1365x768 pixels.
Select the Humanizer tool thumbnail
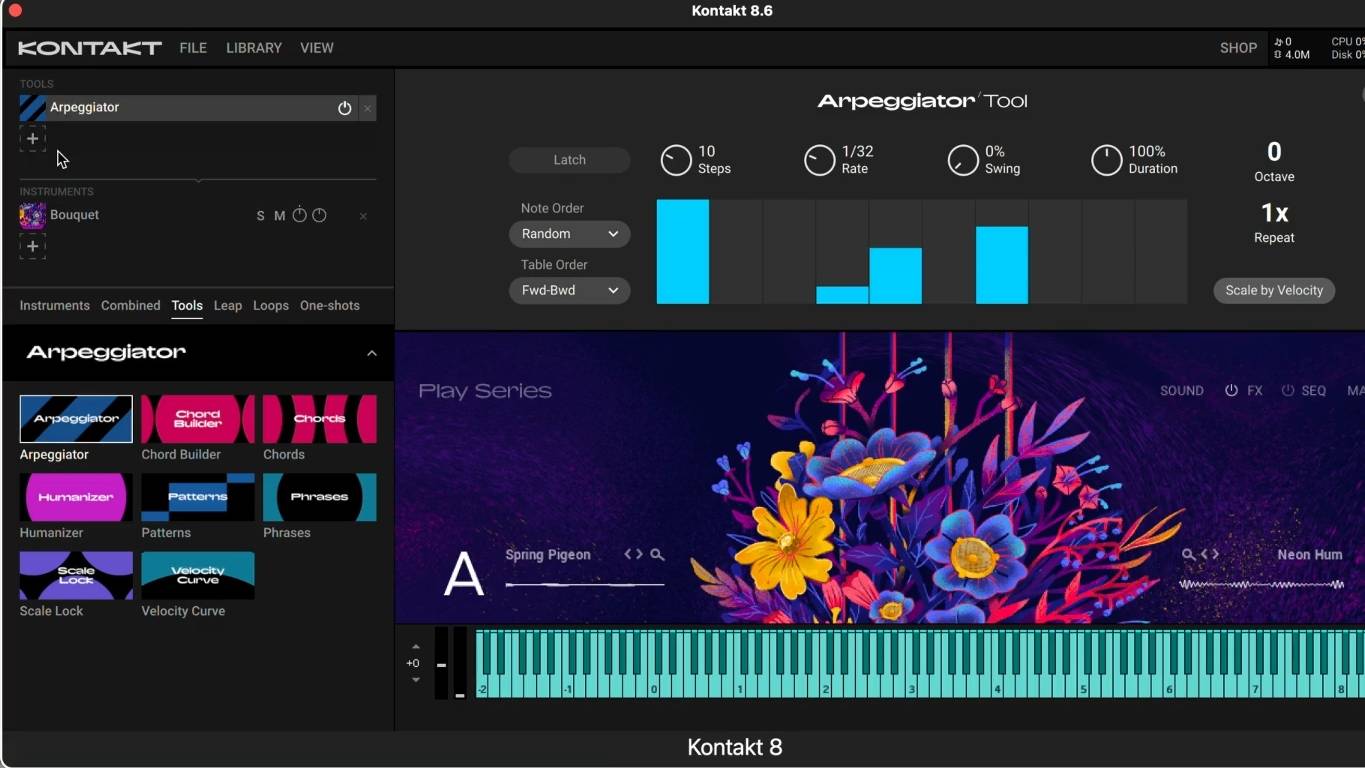pos(76,497)
